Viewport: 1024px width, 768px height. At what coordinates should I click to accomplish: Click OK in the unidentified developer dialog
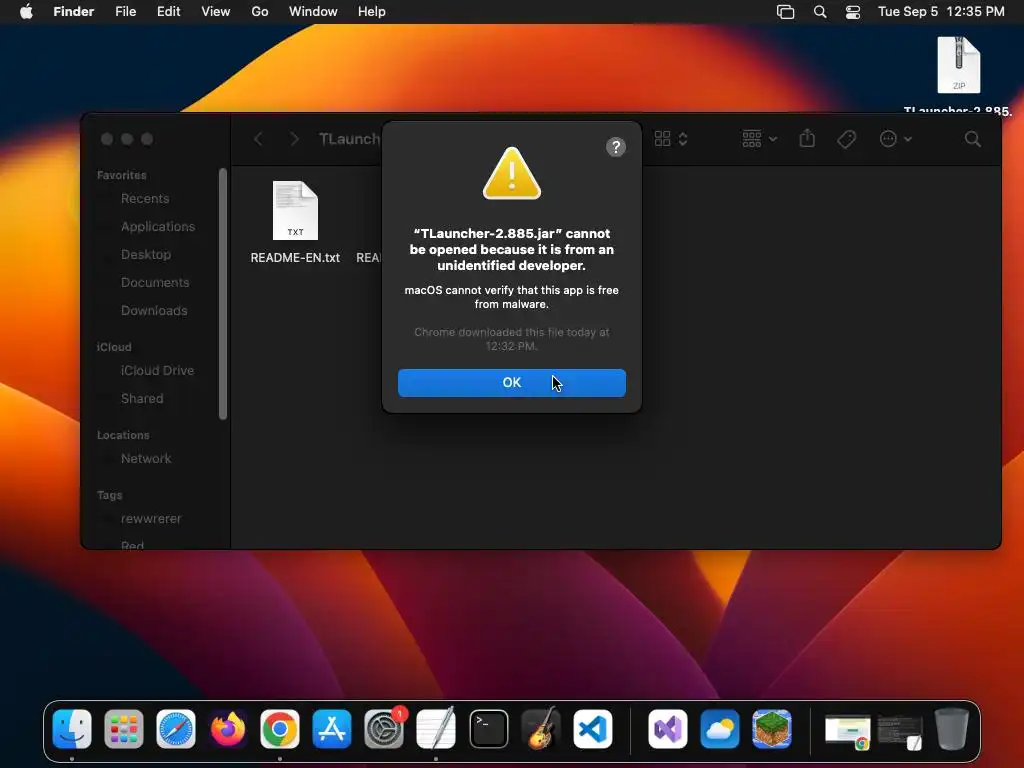tap(511, 383)
